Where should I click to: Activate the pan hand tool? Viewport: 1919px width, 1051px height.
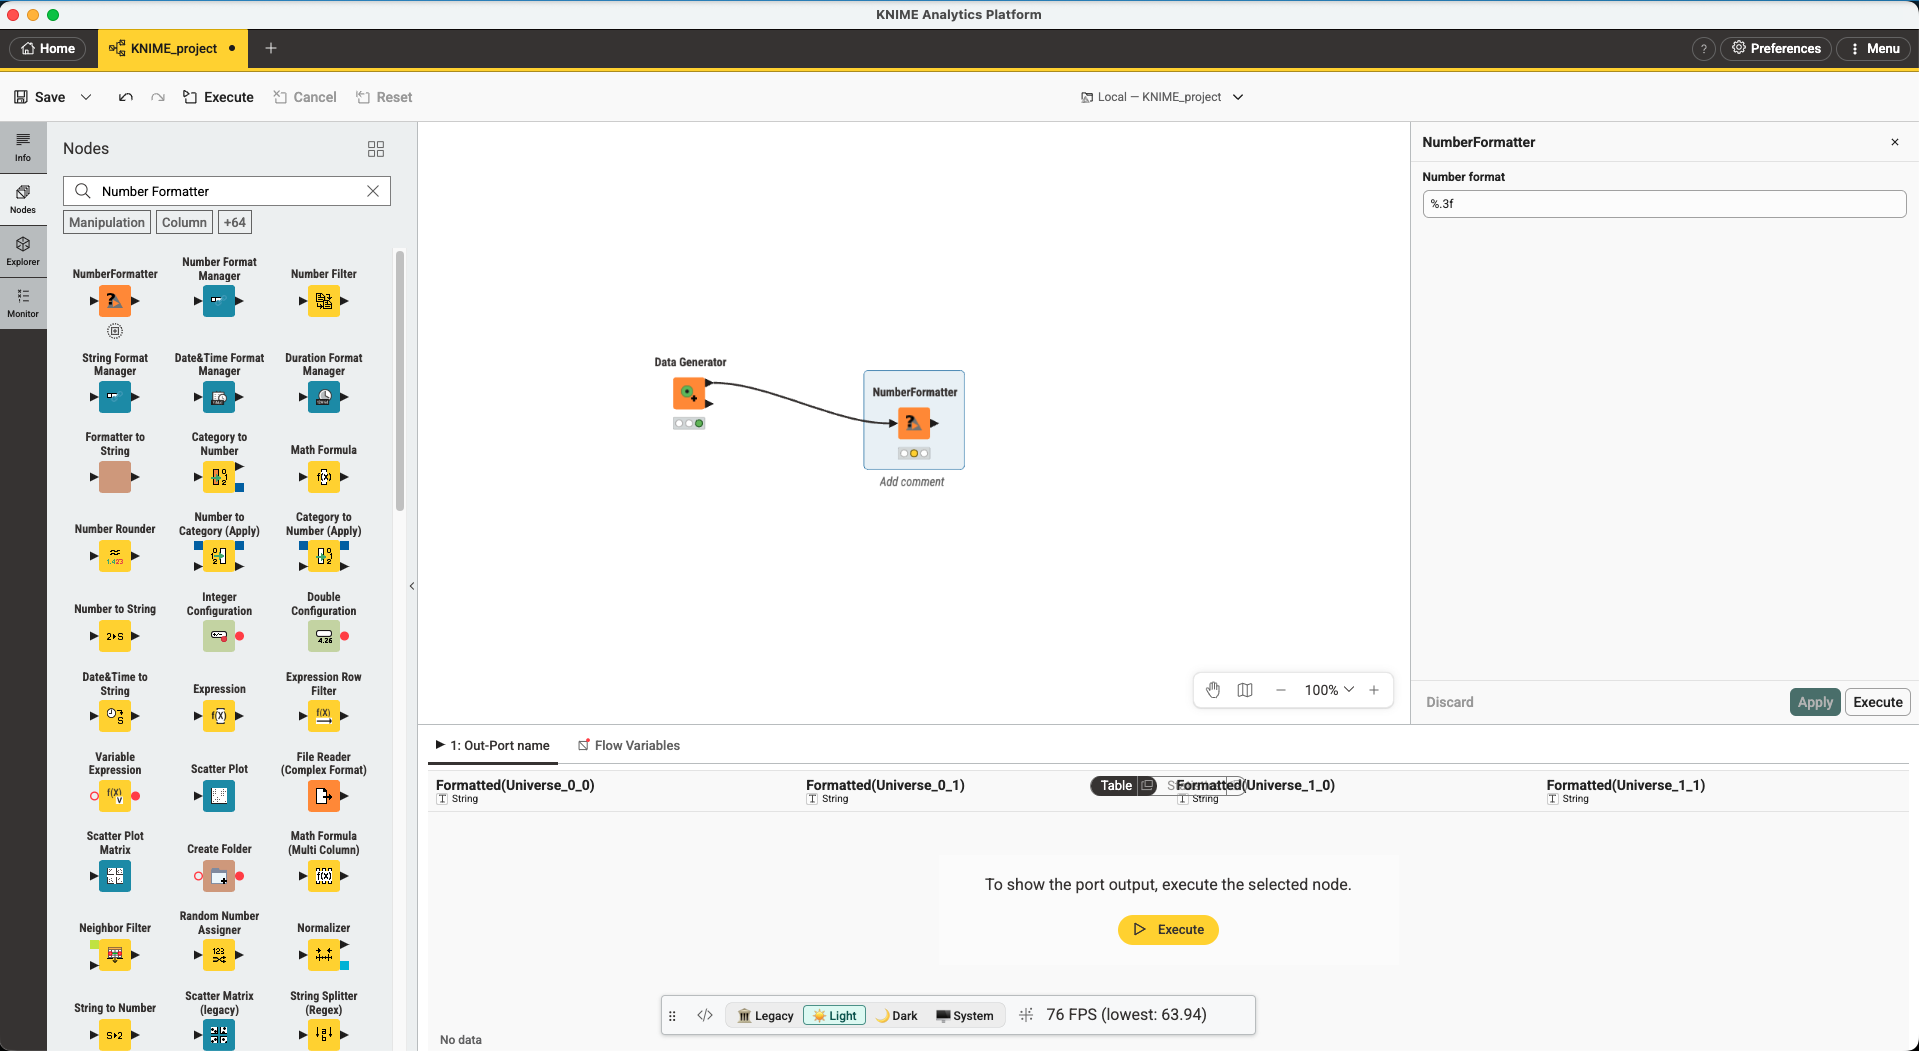coord(1213,690)
